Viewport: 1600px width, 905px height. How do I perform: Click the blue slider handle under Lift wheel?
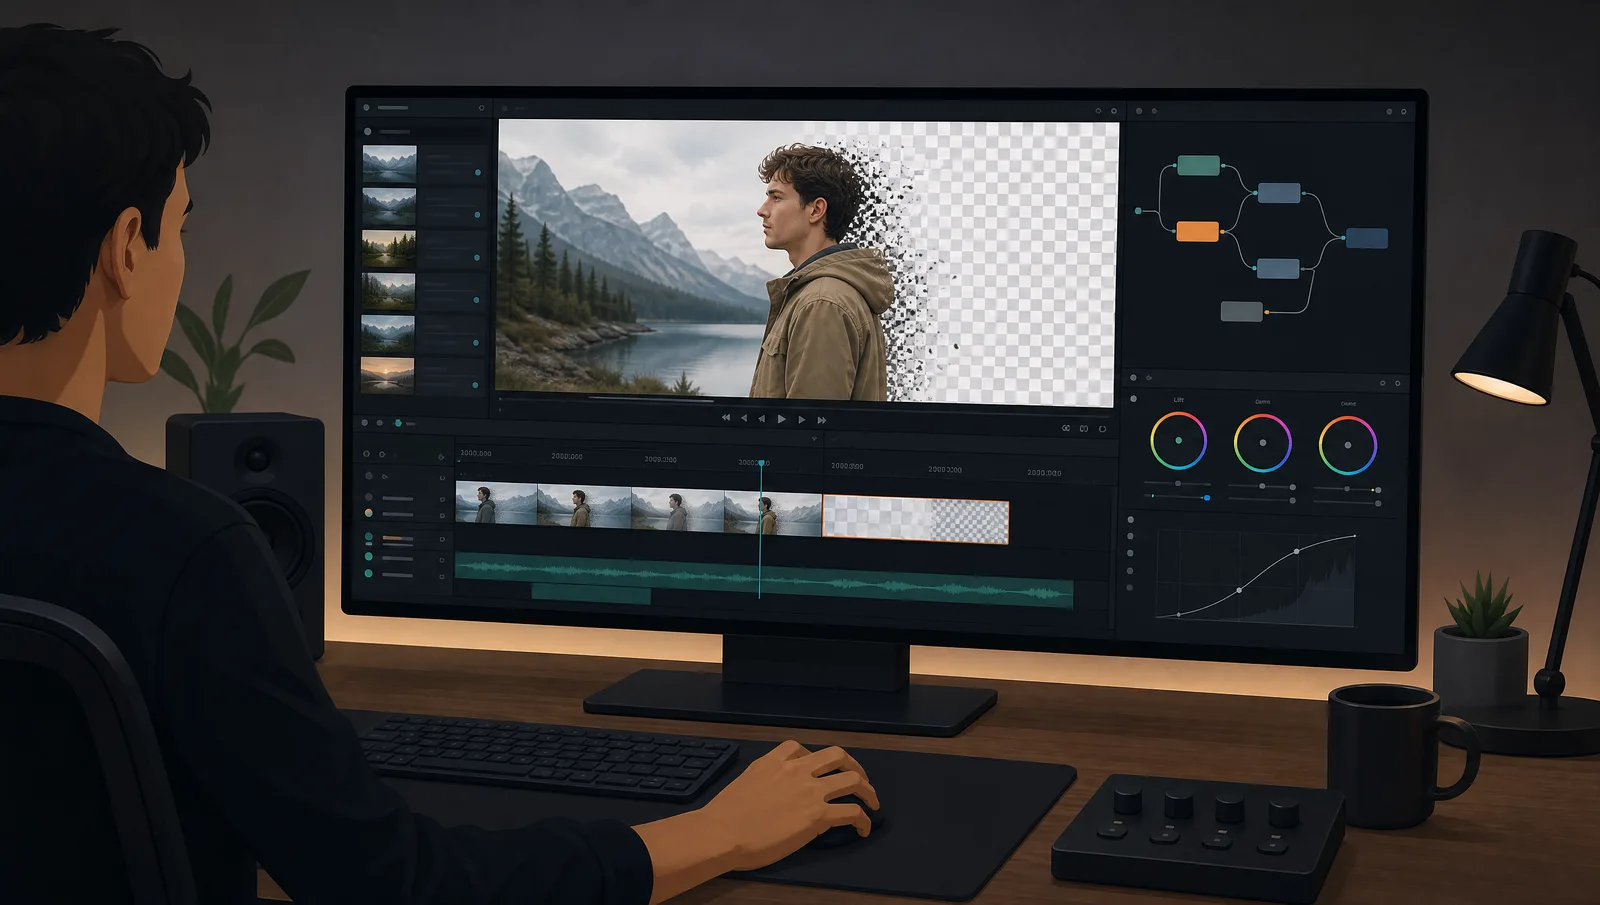[x=1207, y=497]
